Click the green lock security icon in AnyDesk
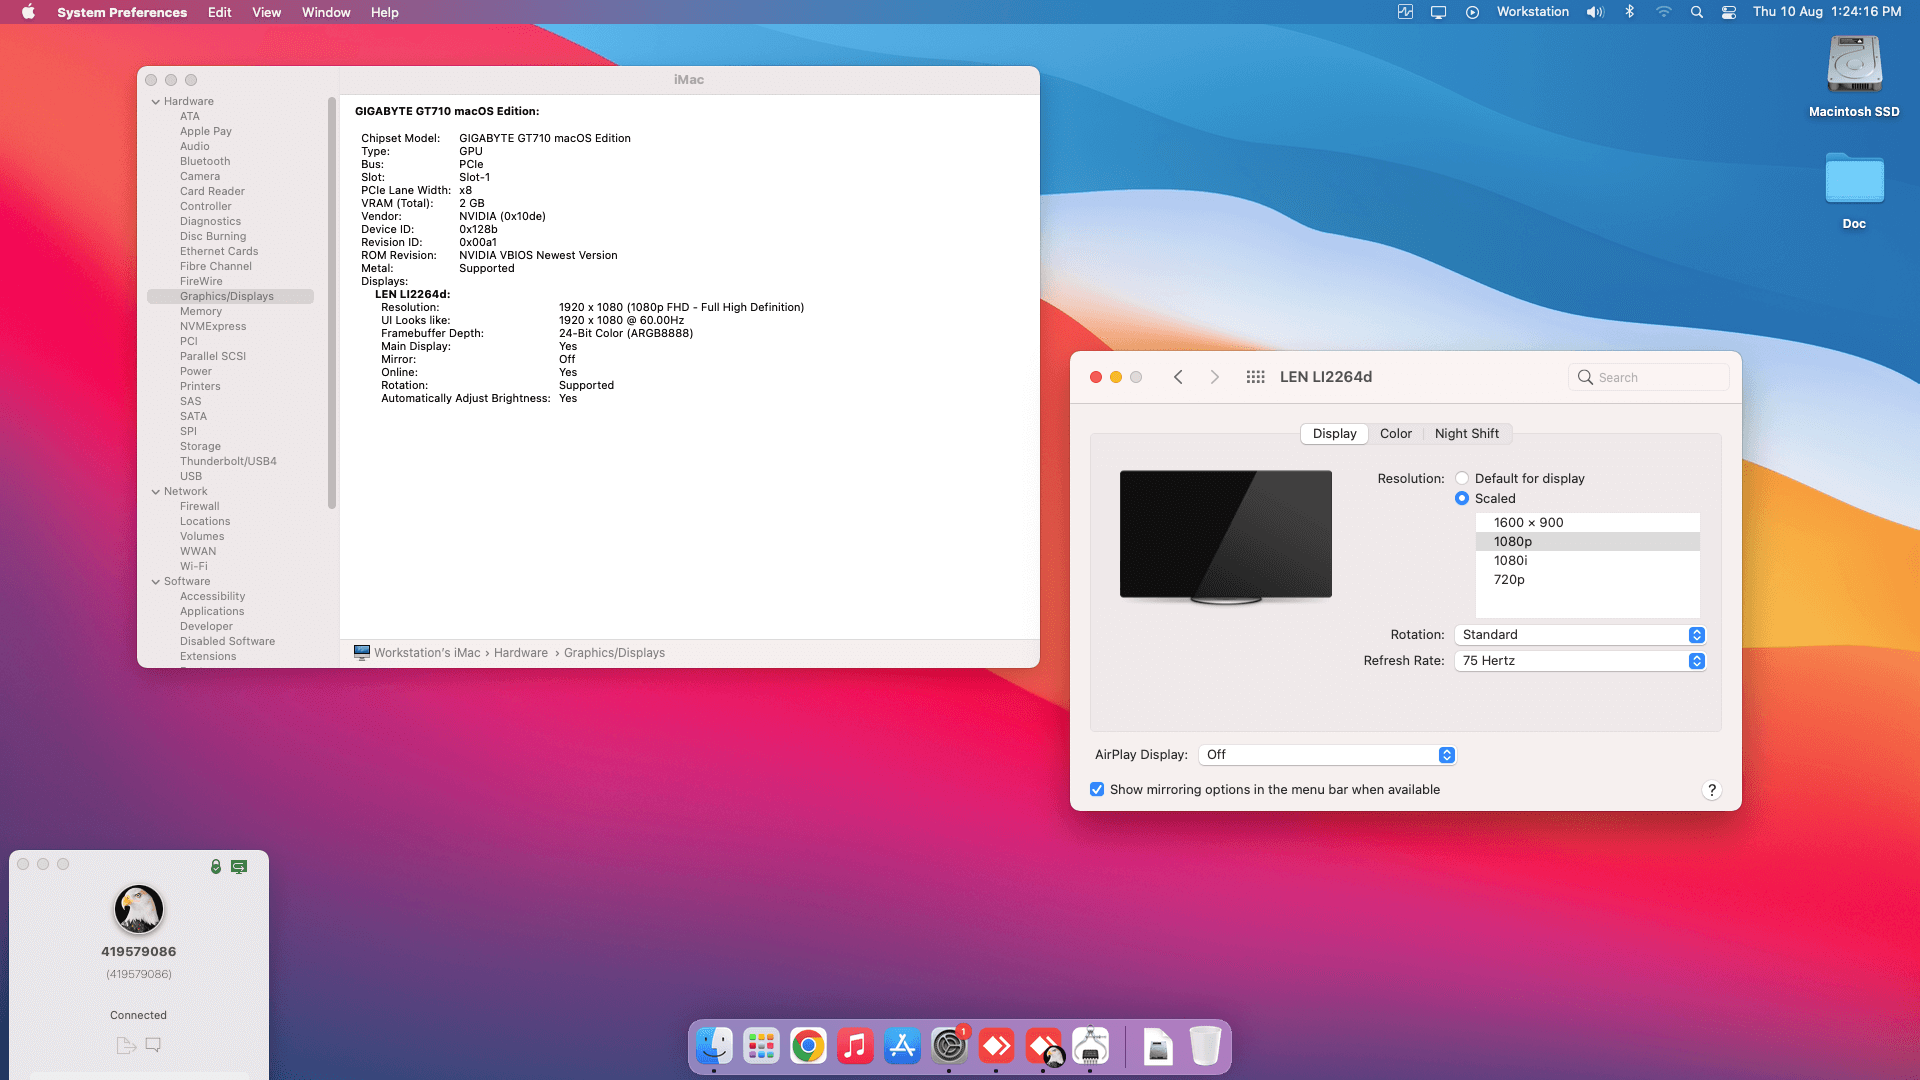 pyautogui.click(x=216, y=866)
